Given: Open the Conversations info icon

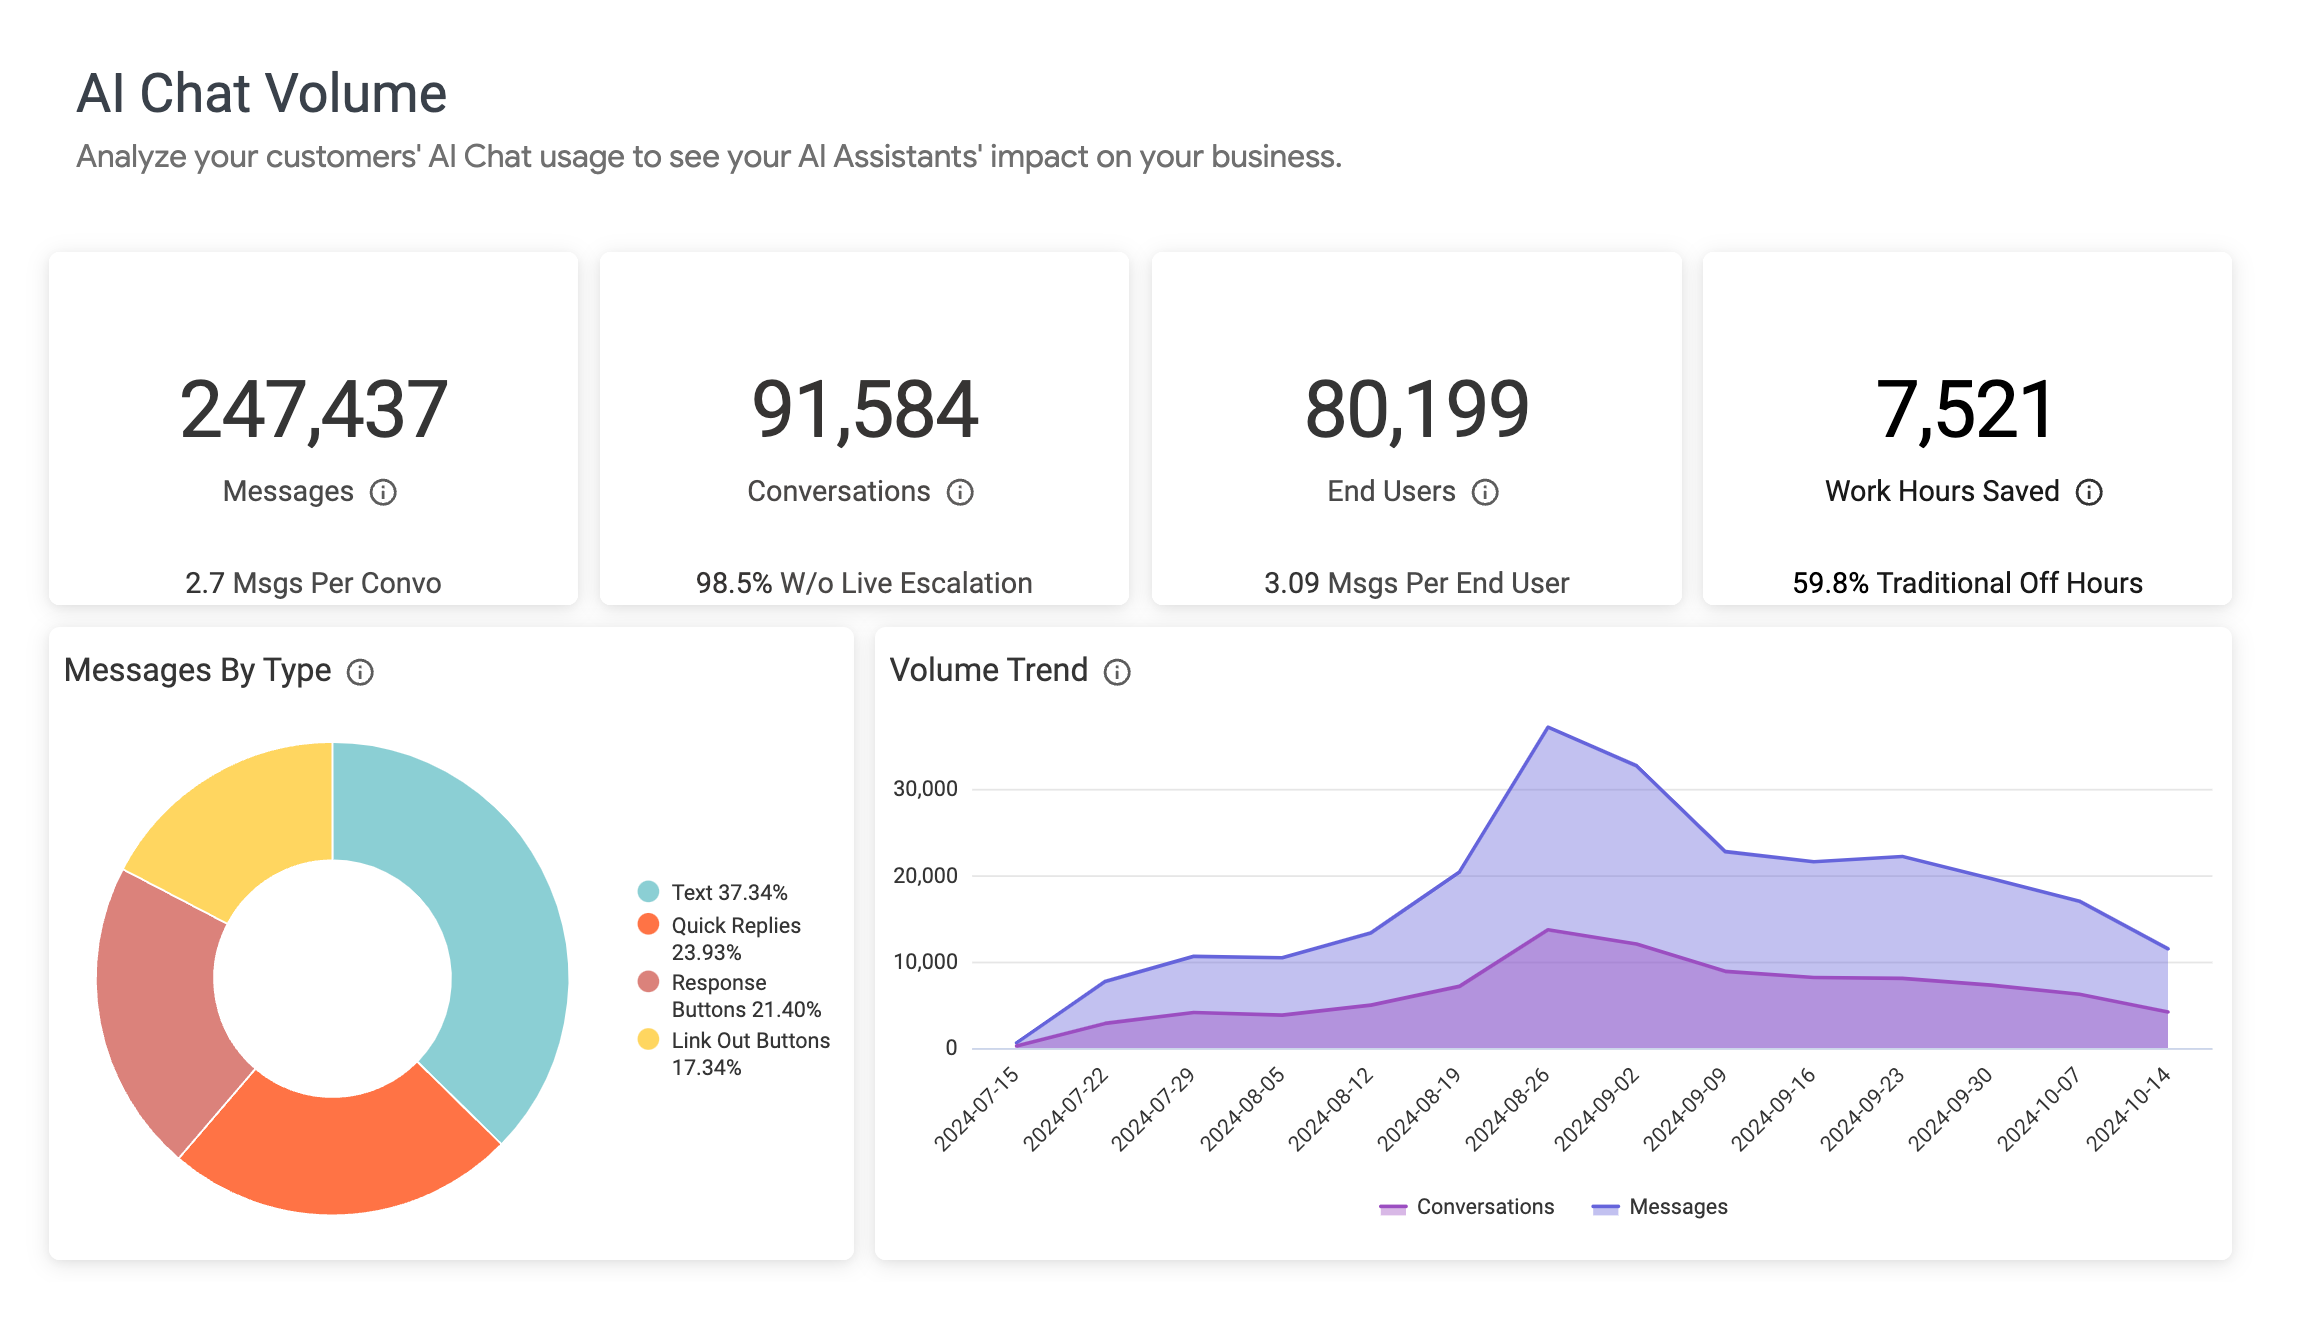Looking at the screenshot, I should [x=960, y=492].
